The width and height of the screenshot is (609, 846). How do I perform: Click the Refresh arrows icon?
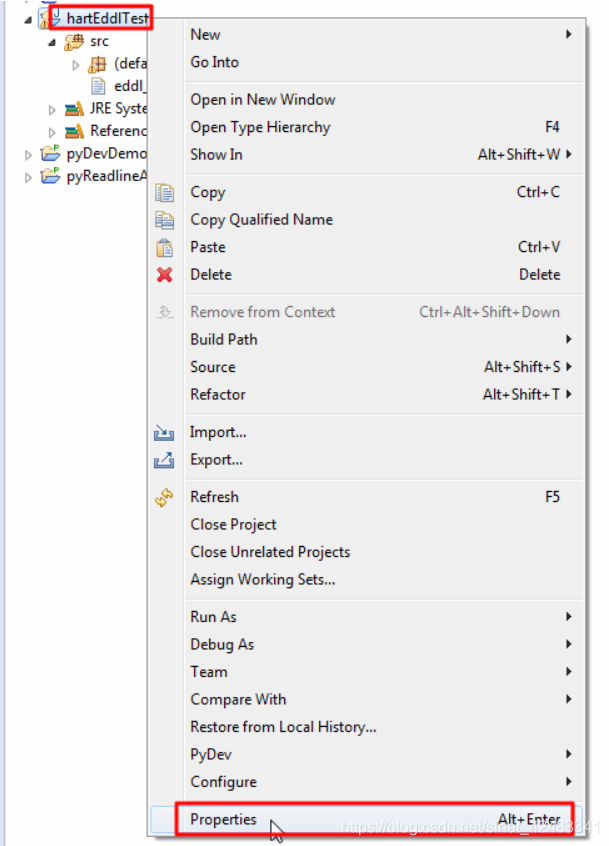pyautogui.click(x=164, y=497)
